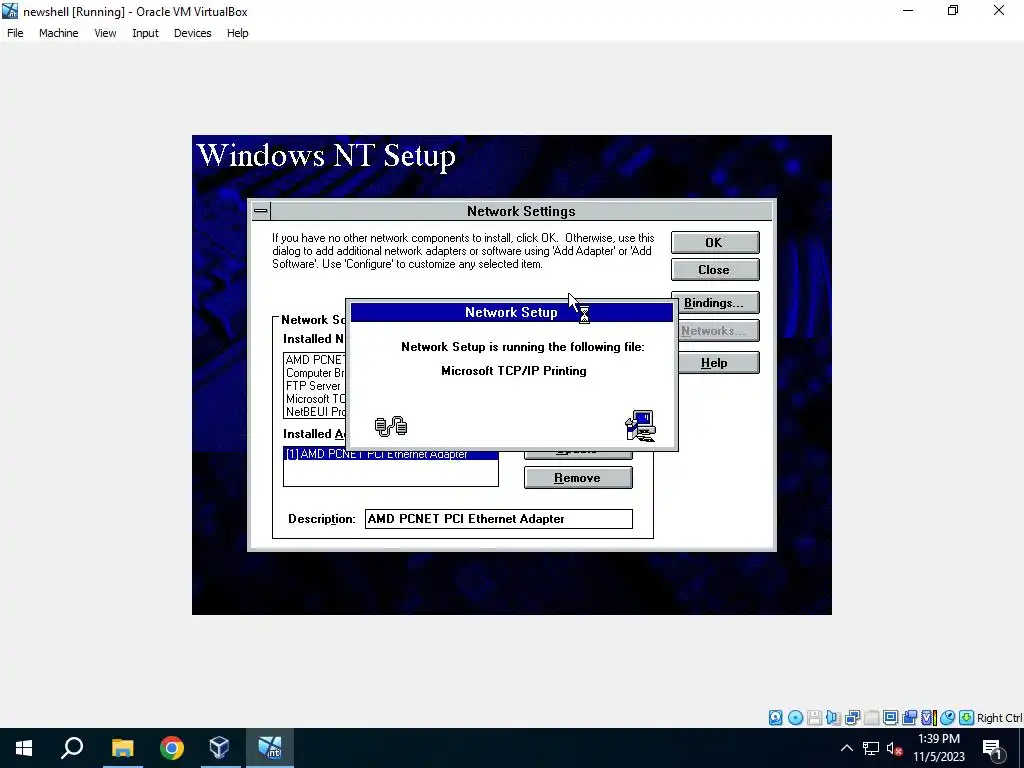Click the computer icon in Network Setup dialog

(x=641, y=426)
